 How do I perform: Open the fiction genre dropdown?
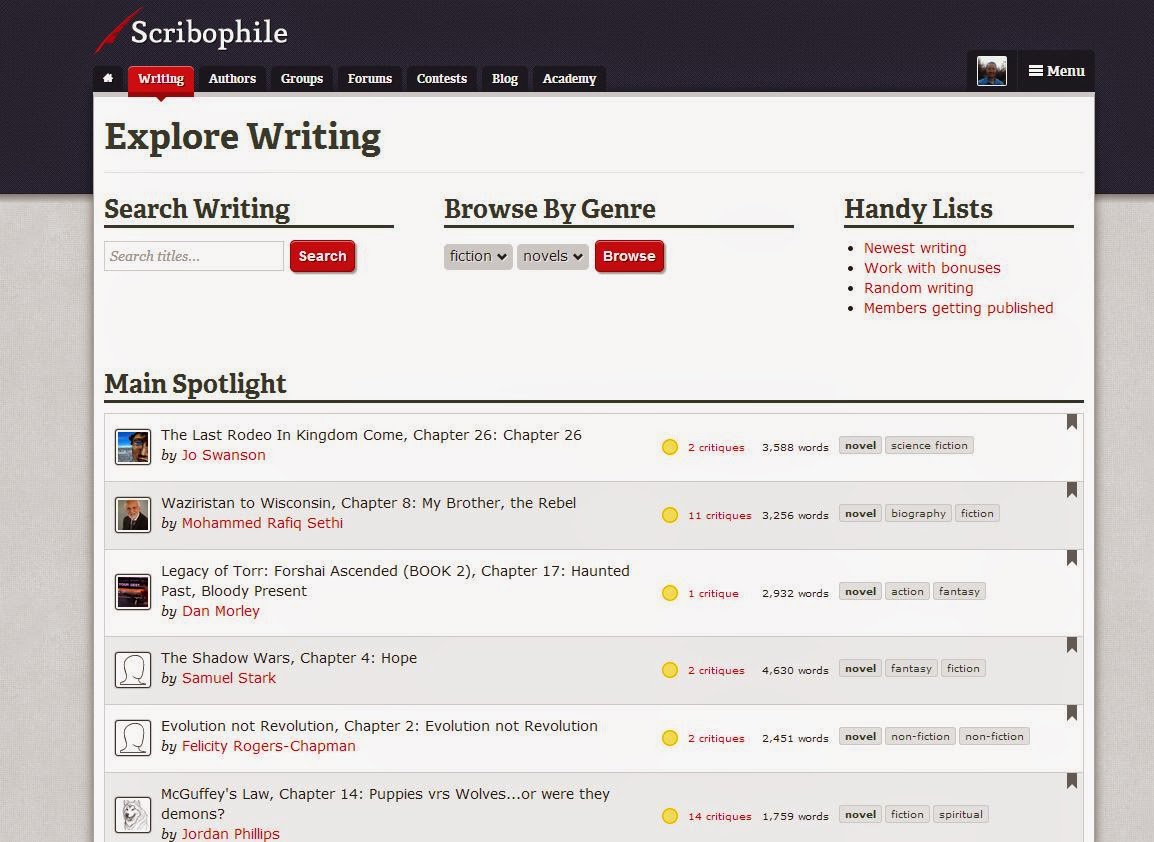[477, 256]
